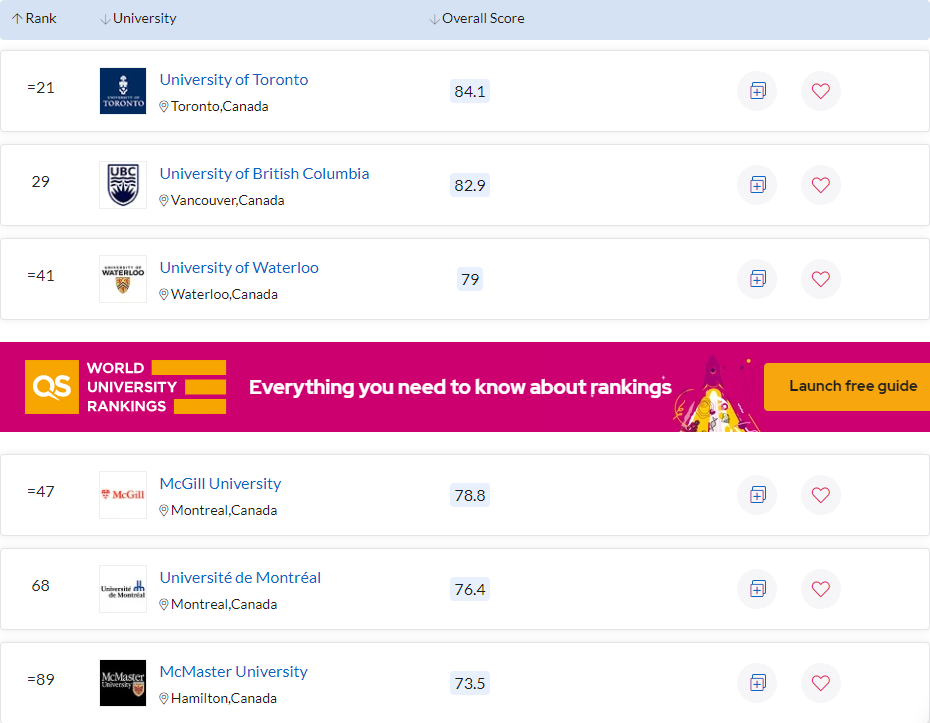Add Université de Montréal to compare
The height and width of the screenshot is (723, 930).
[x=757, y=589]
